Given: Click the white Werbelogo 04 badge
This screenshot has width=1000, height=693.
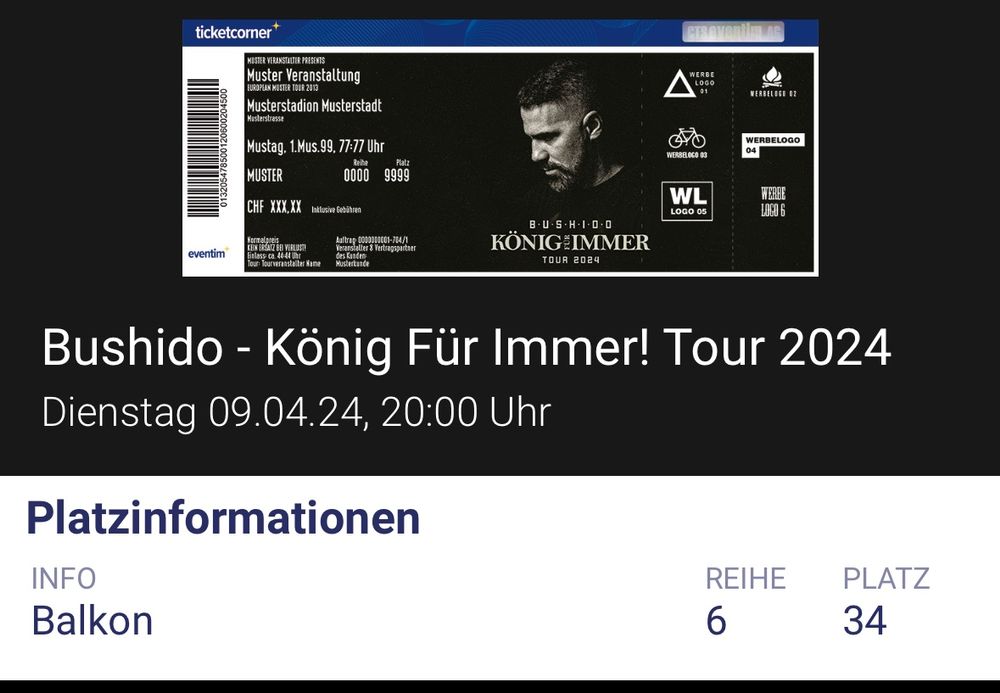Looking at the screenshot, I should point(772,145).
